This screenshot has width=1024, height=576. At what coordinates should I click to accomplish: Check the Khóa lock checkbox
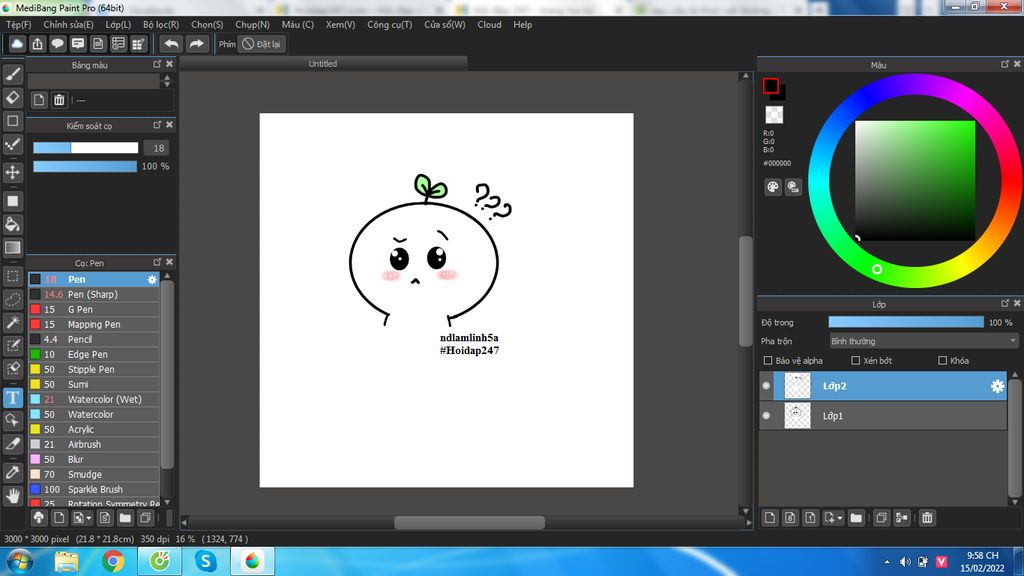942,360
